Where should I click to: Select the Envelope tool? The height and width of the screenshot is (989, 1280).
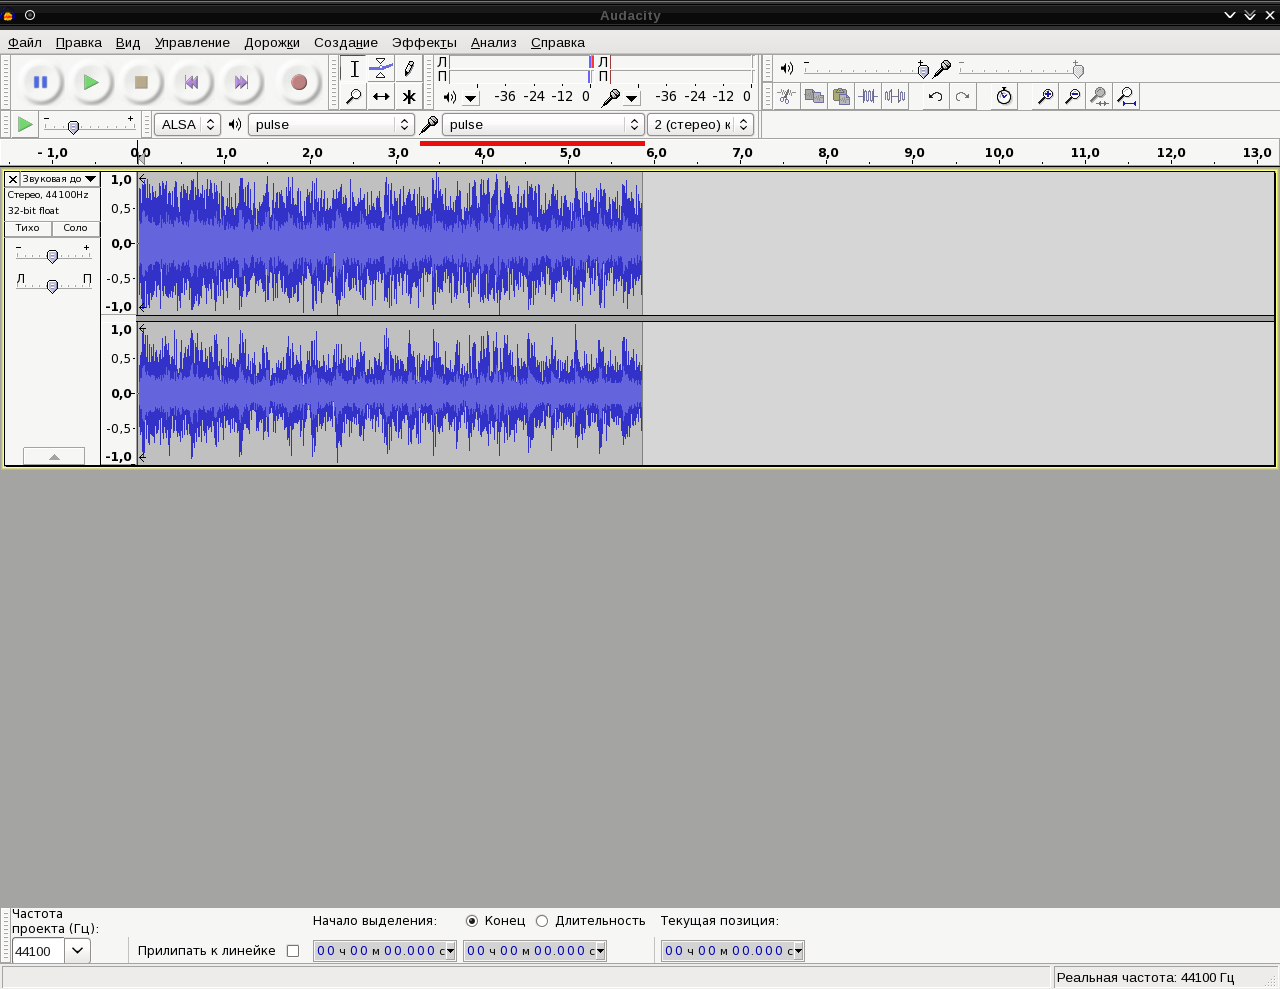point(381,69)
